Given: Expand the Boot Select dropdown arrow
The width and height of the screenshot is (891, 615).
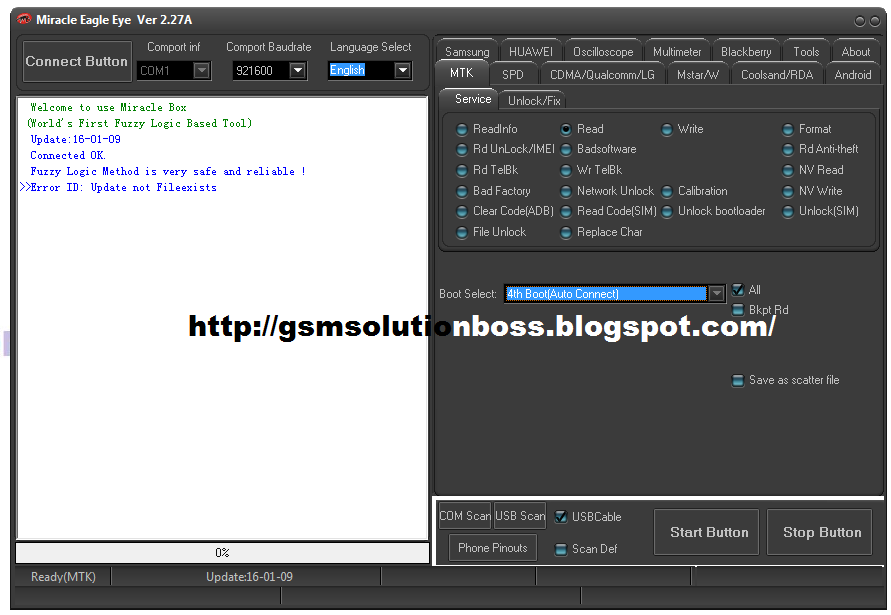Looking at the screenshot, I should pyautogui.click(x=717, y=293).
